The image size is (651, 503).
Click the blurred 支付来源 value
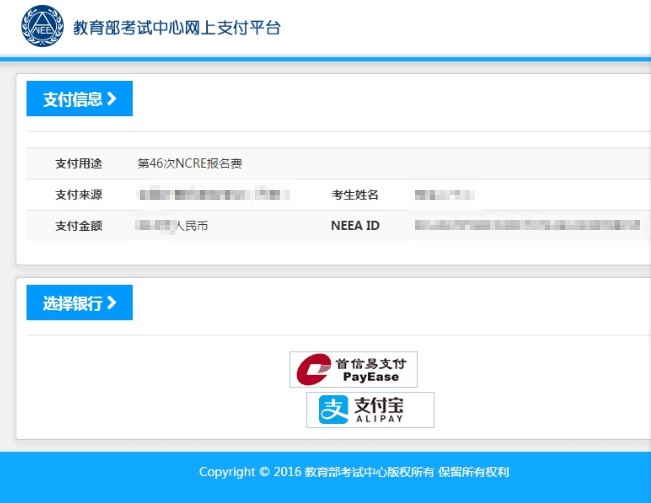click(213, 194)
